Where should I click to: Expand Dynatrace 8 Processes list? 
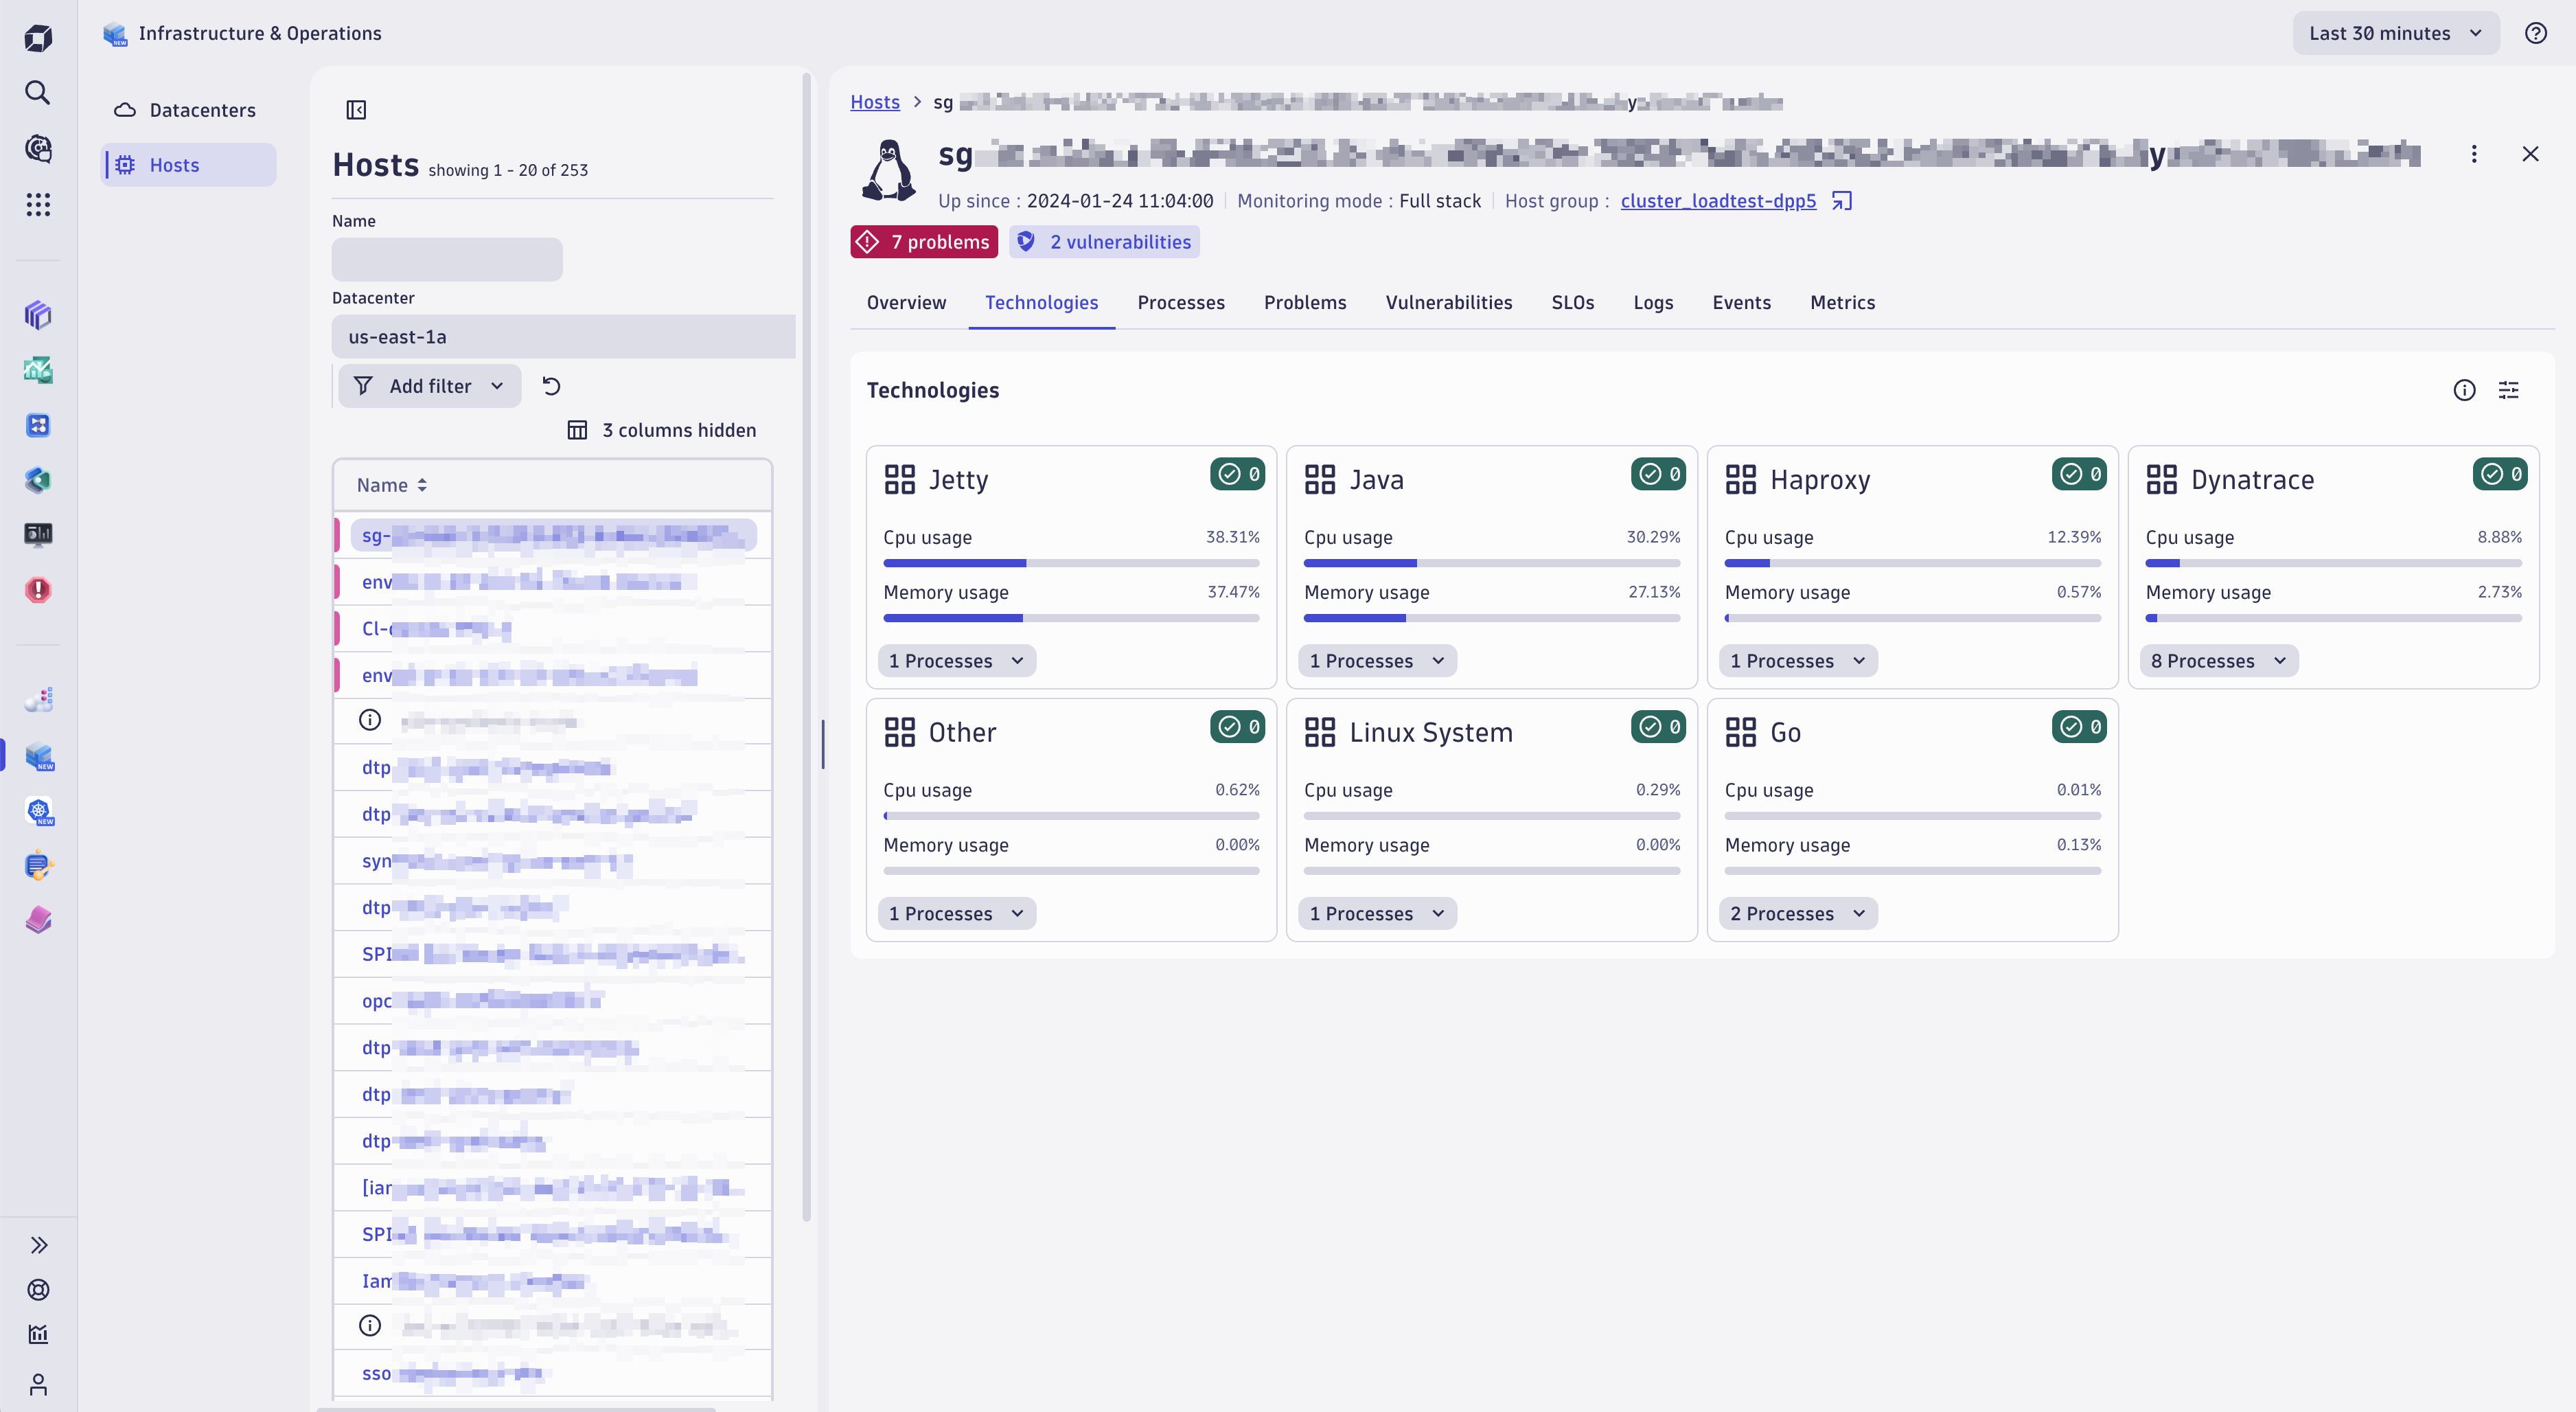point(2218,661)
